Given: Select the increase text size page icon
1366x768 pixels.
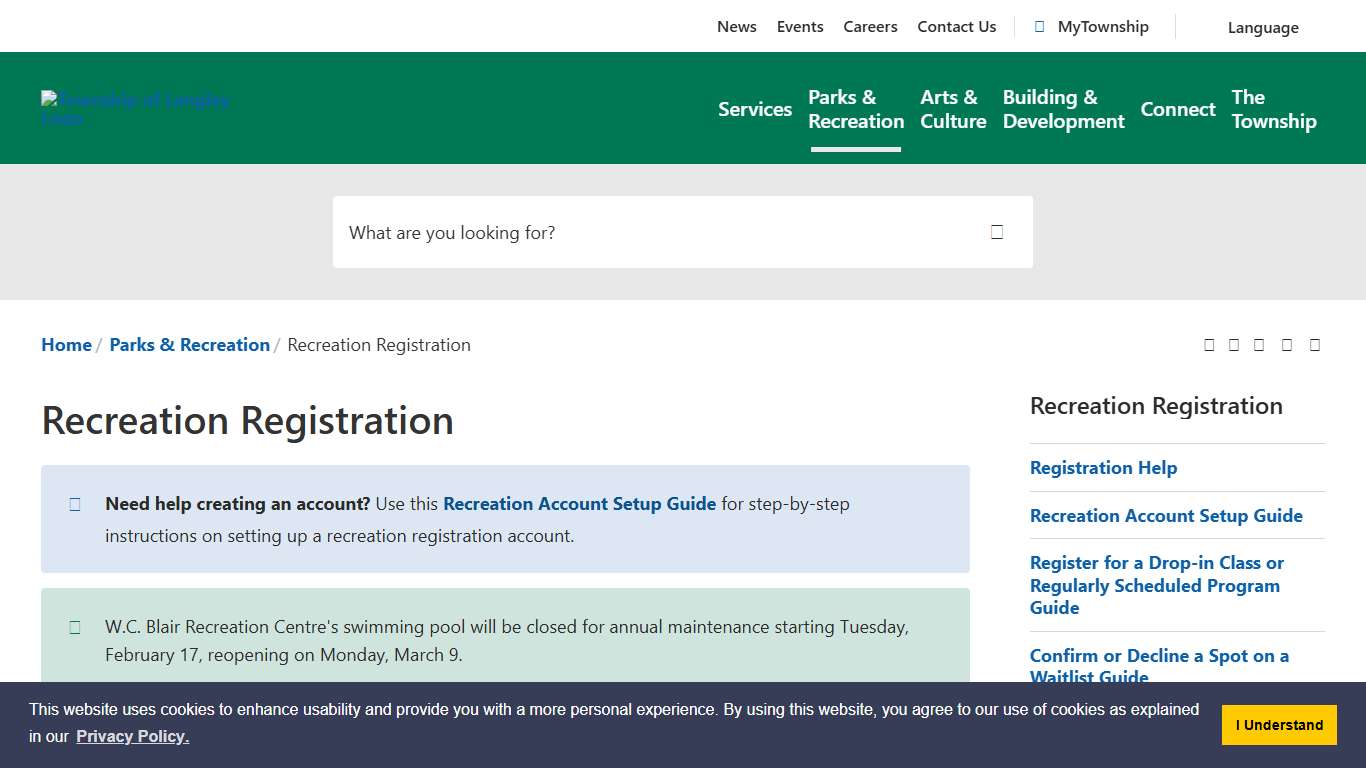Looking at the screenshot, I should (1232, 344).
